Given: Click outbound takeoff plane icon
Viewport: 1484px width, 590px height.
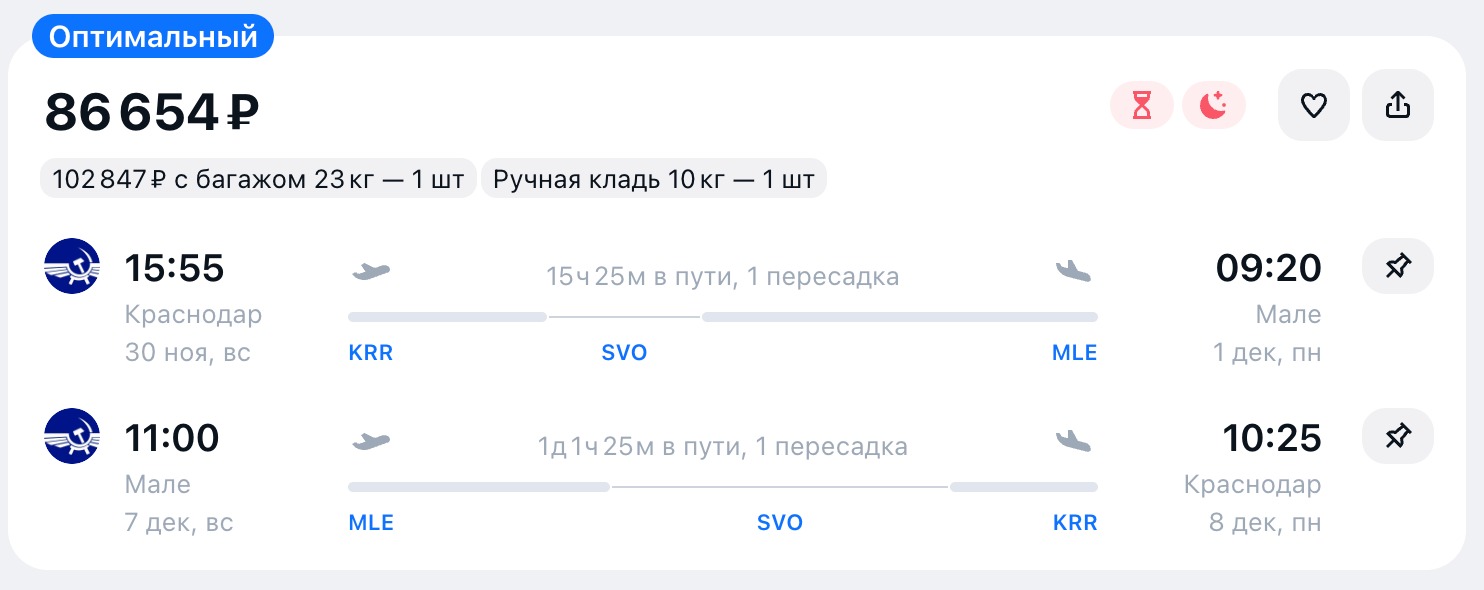Looking at the screenshot, I should click(x=371, y=270).
